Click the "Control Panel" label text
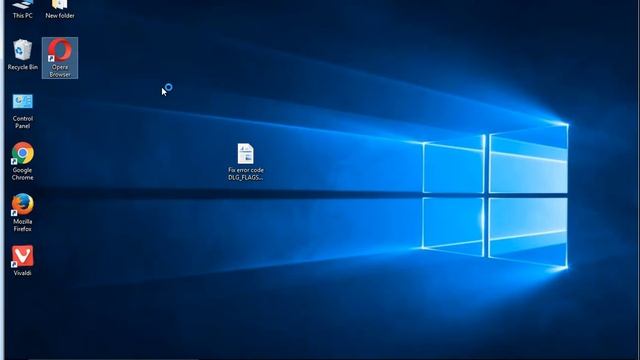The image size is (640, 360). (22, 122)
